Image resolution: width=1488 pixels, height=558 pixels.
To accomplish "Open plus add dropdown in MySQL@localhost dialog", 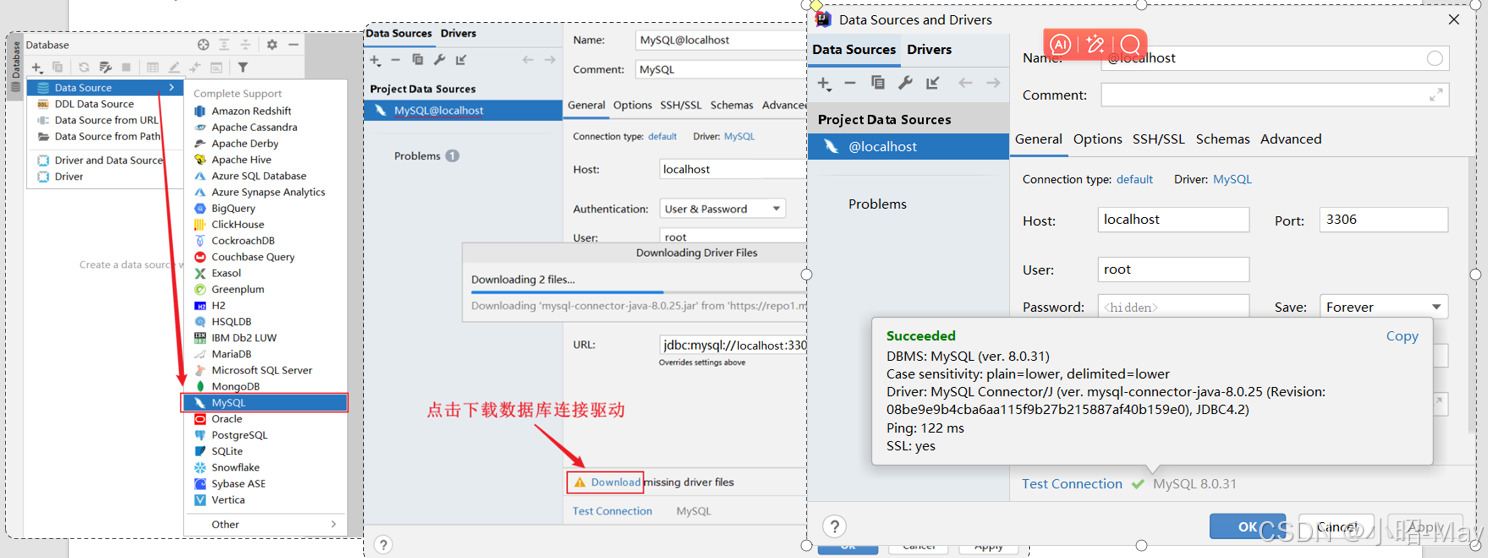I will 376,60.
